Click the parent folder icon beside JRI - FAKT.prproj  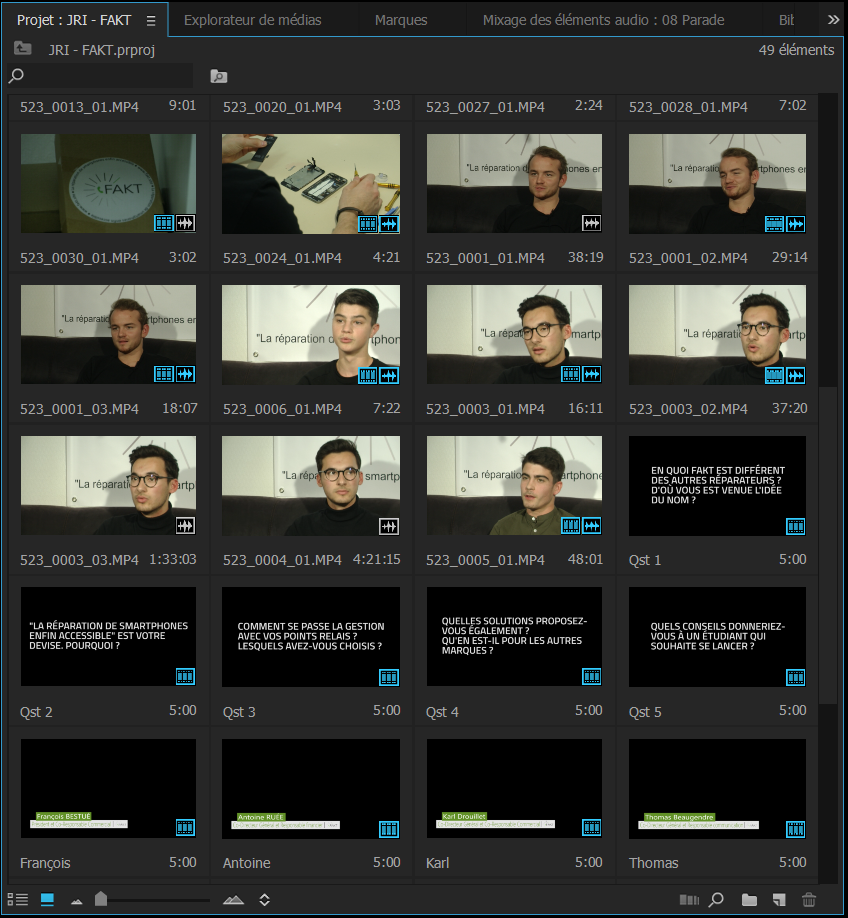[23, 48]
